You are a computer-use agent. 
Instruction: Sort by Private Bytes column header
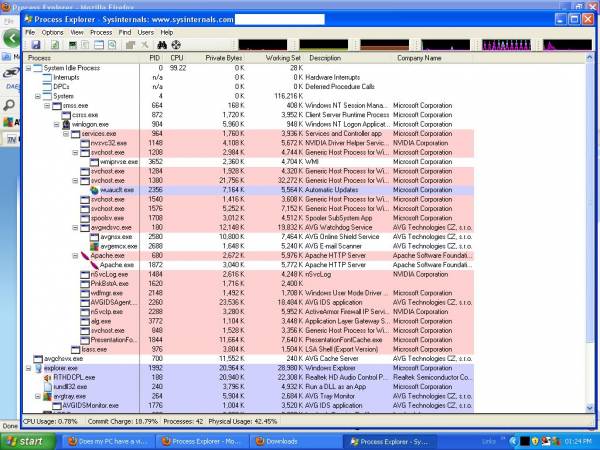[216, 58]
